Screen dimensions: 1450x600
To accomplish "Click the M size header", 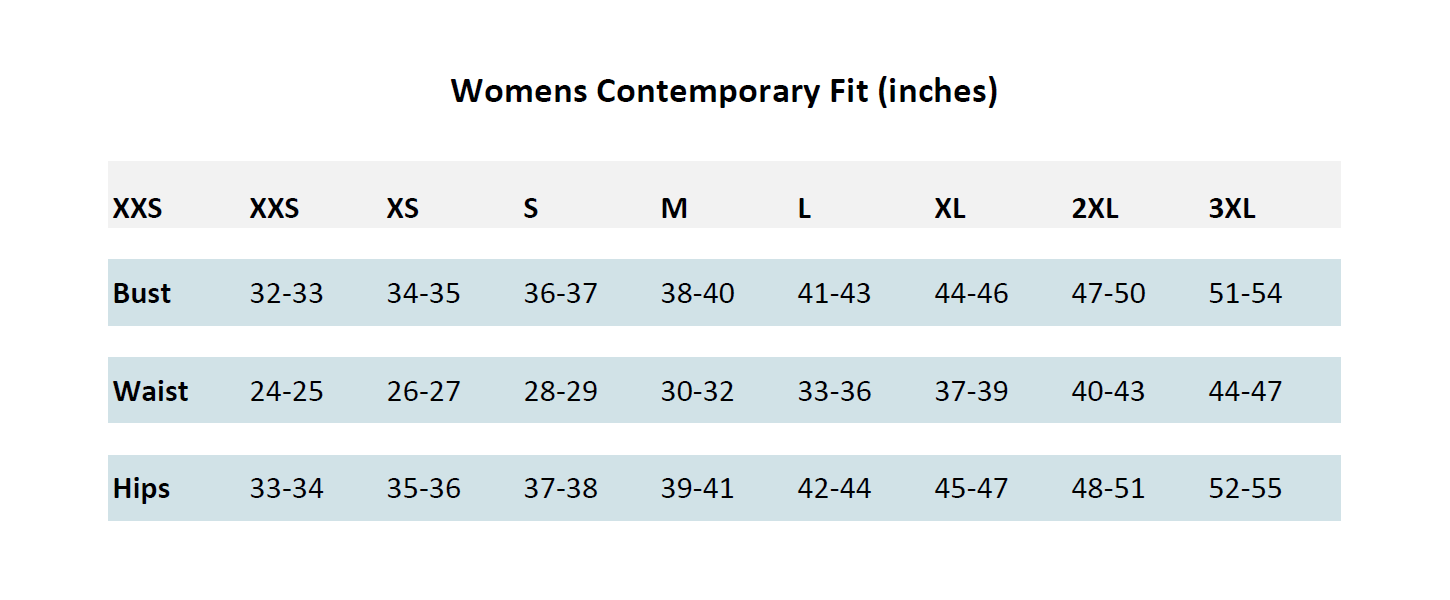I will pos(674,209).
